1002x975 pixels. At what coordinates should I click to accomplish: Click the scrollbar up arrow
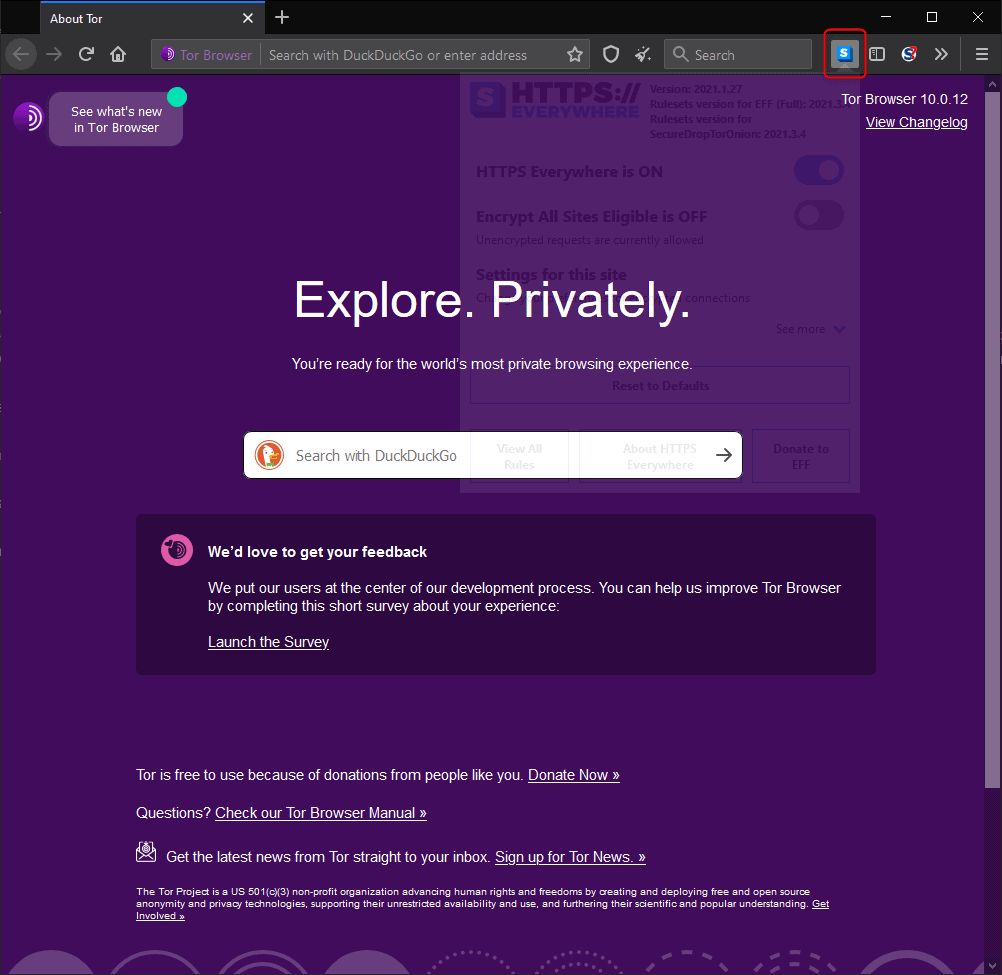coord(992,83)
